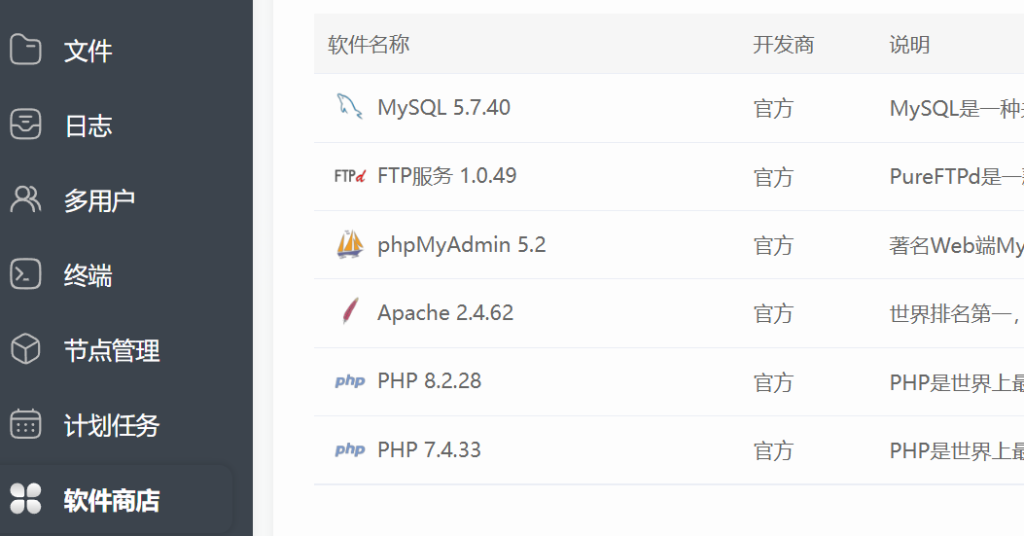Open the PHP 8.2.28 entry
Viewport: 1024px width, 536px height.
click(429, 381)
